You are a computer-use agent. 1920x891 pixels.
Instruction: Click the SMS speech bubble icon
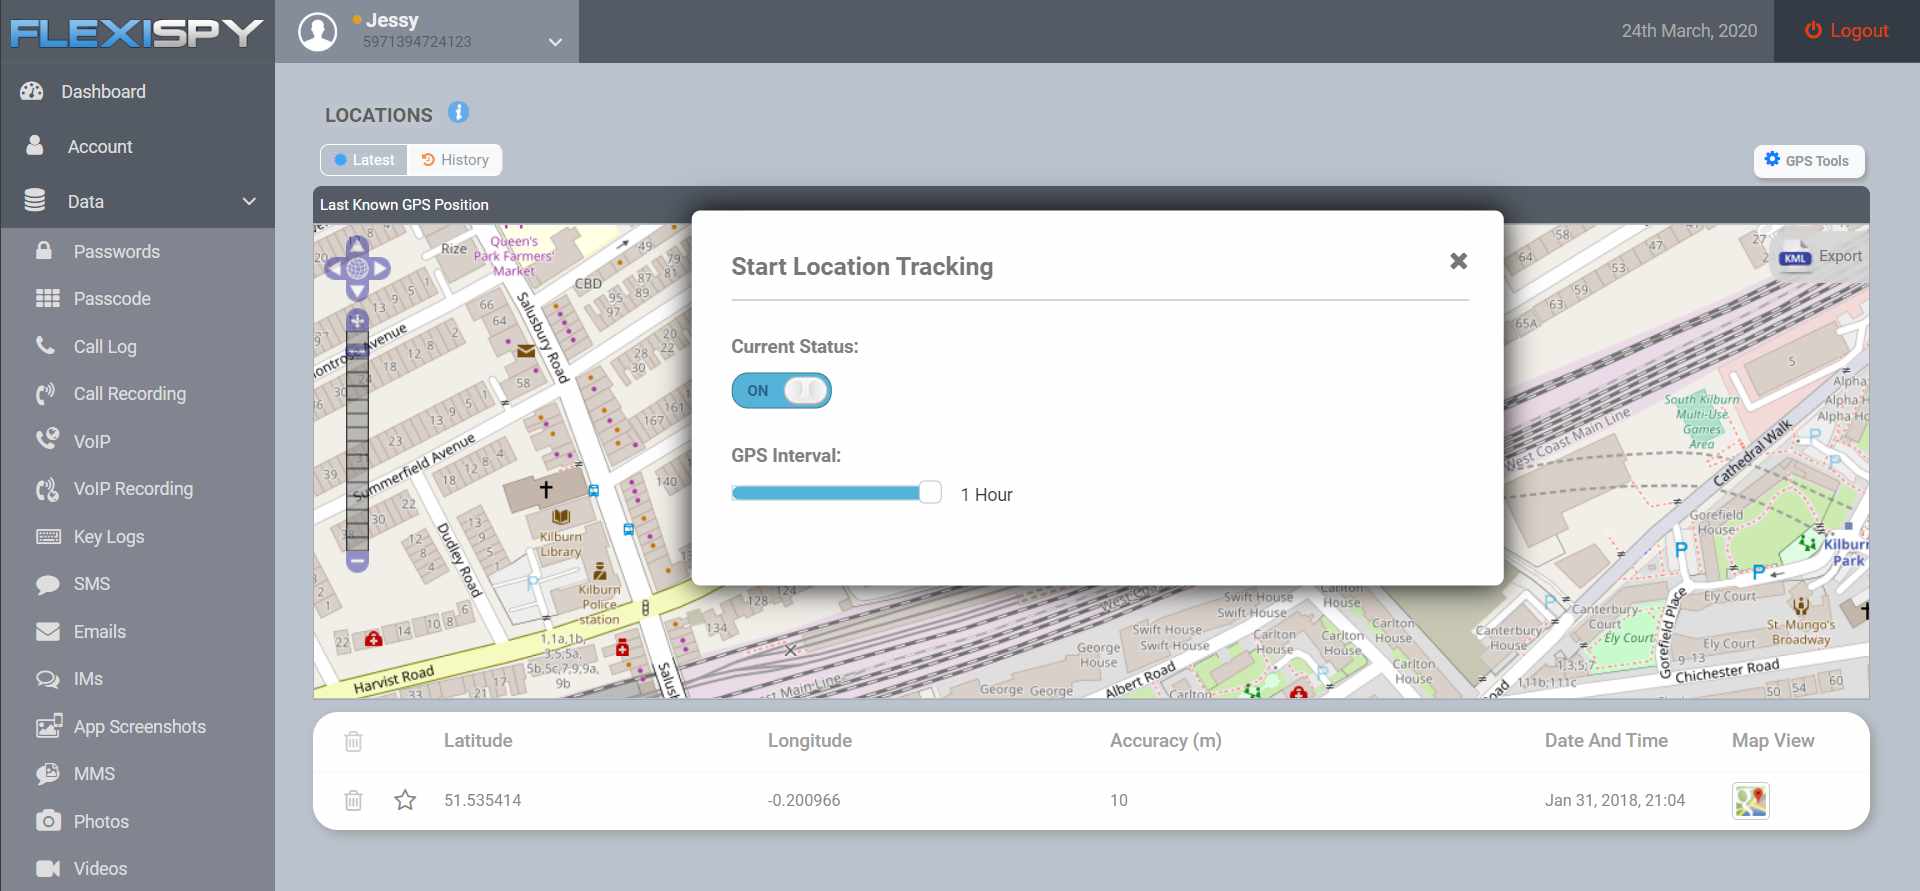[x=48, y=584]
